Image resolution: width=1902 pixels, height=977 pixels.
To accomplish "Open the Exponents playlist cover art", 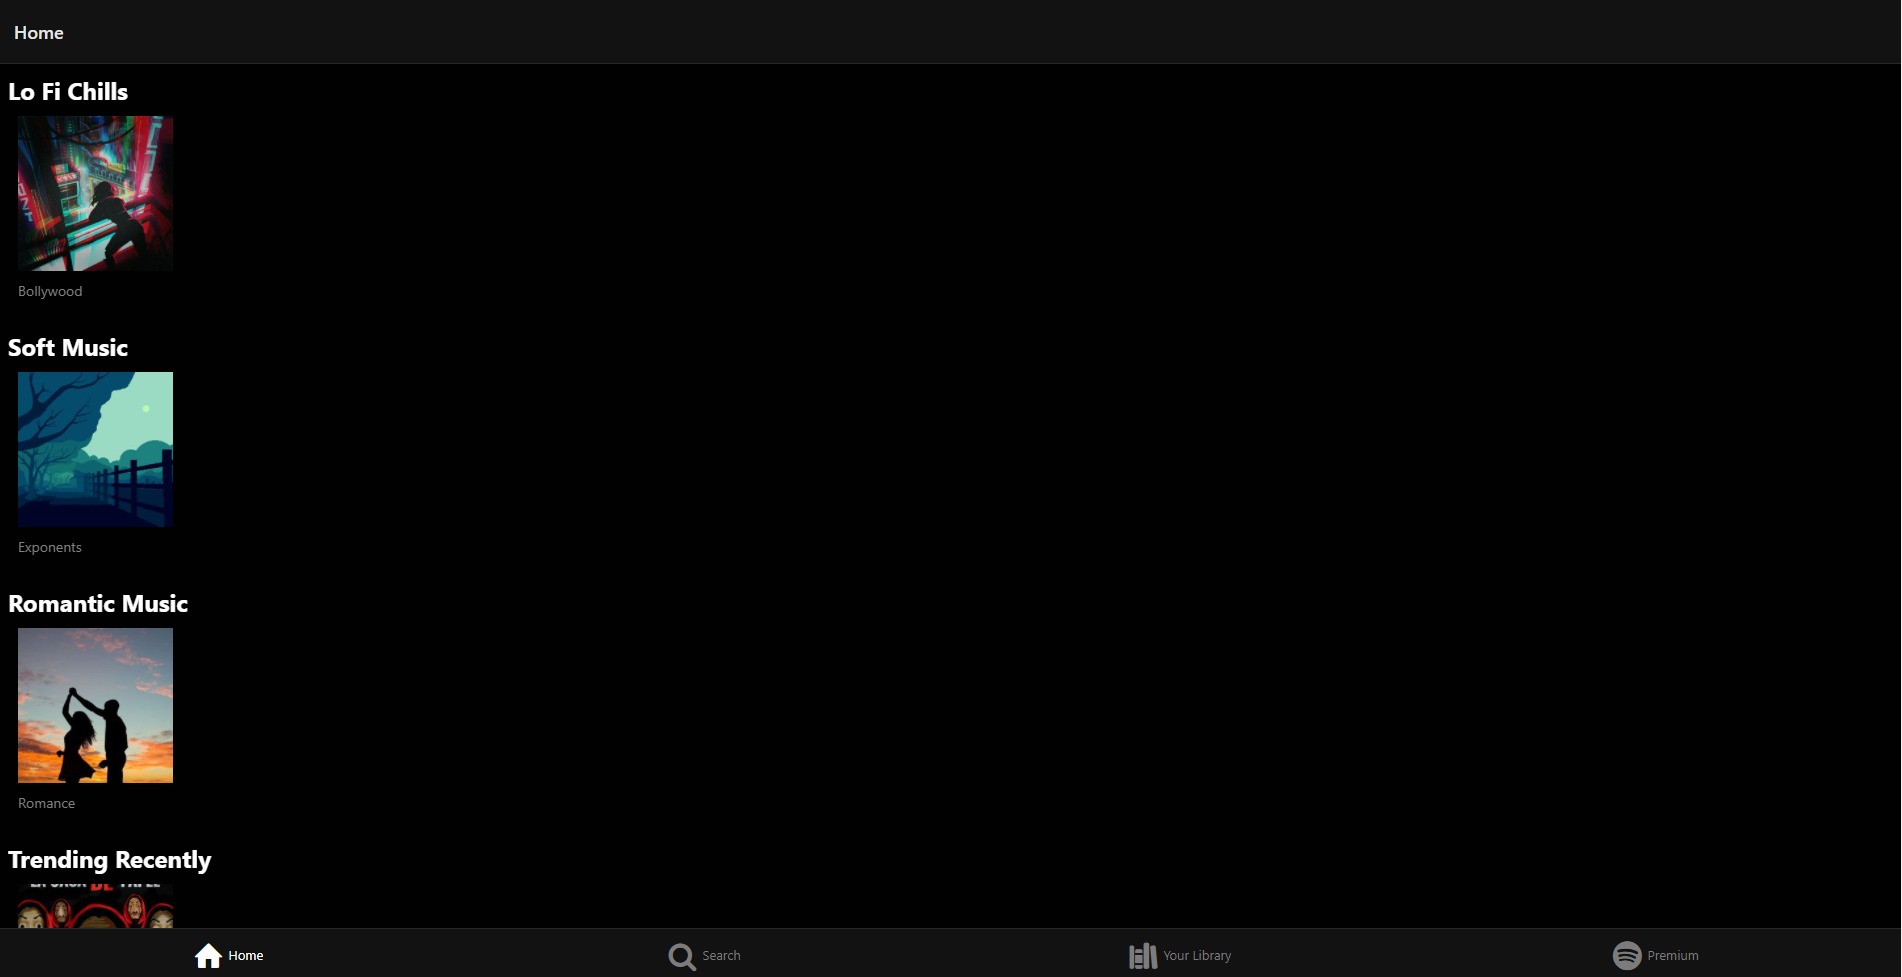I will coord(95,449).
